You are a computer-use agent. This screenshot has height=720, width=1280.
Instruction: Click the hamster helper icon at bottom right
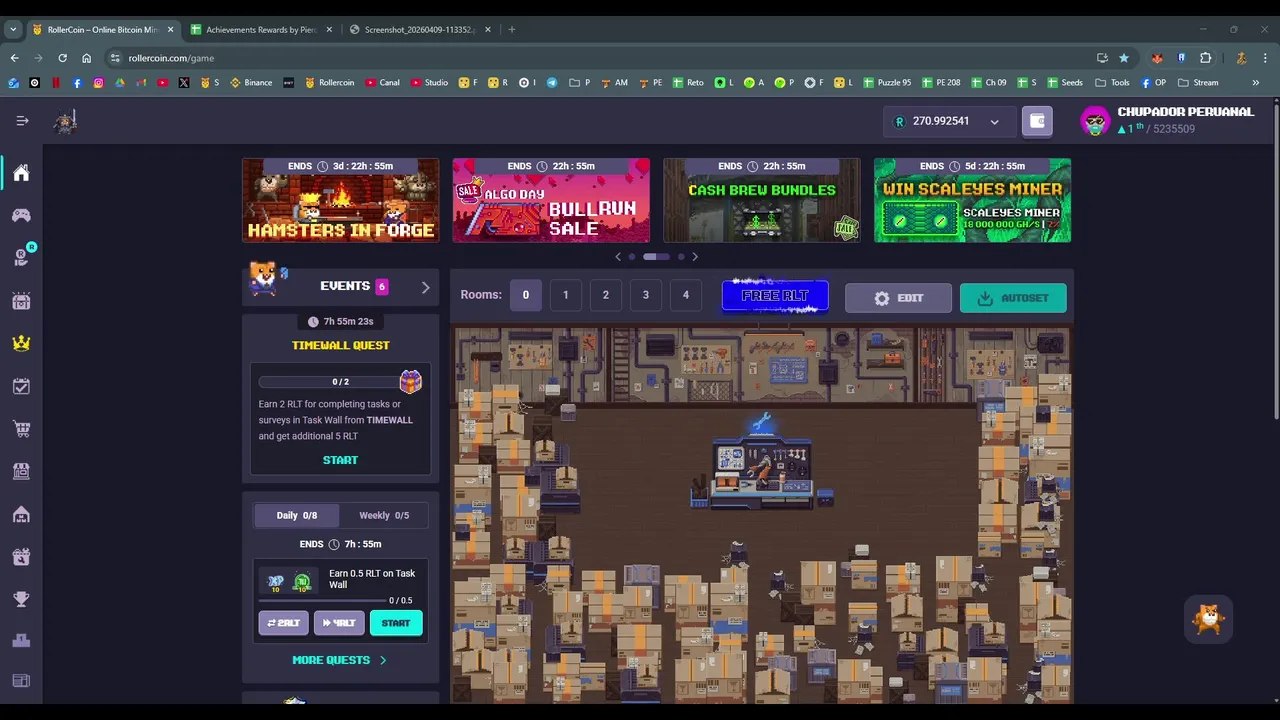tap(1209, 619)
